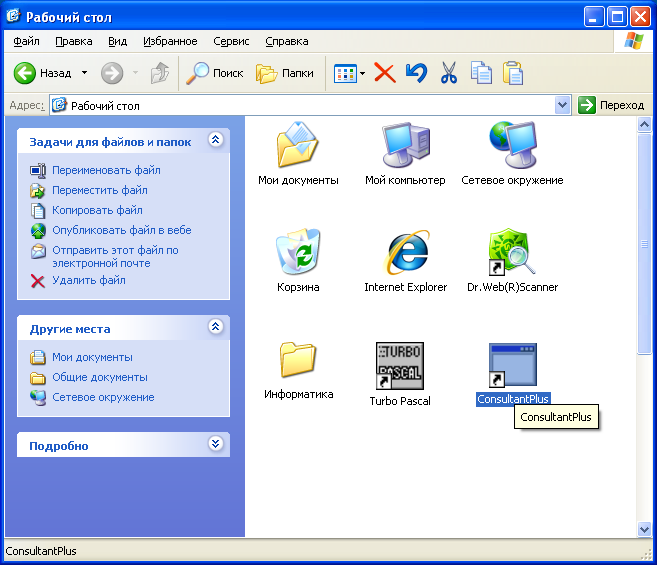Click the Copy toolbar icon
Image resolution: width=657 pixels, height=565 pixels.
coord(481,73)
